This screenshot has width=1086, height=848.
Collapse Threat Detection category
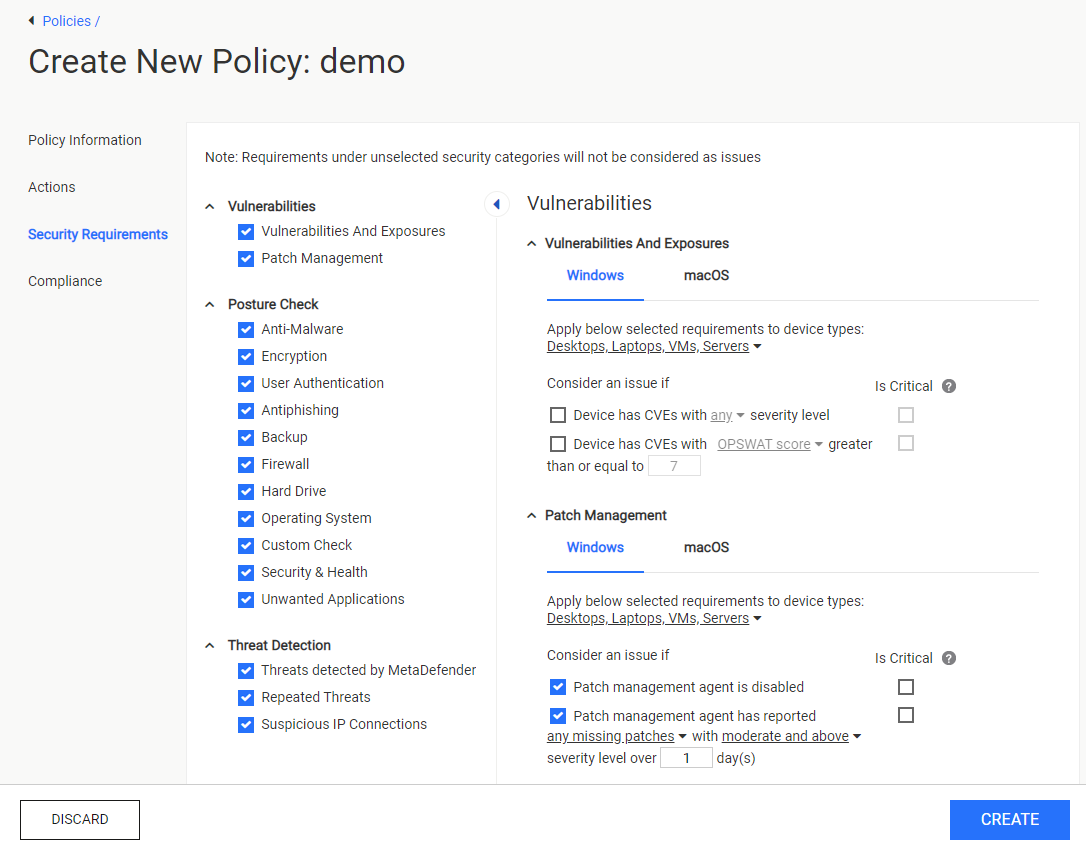210,646
